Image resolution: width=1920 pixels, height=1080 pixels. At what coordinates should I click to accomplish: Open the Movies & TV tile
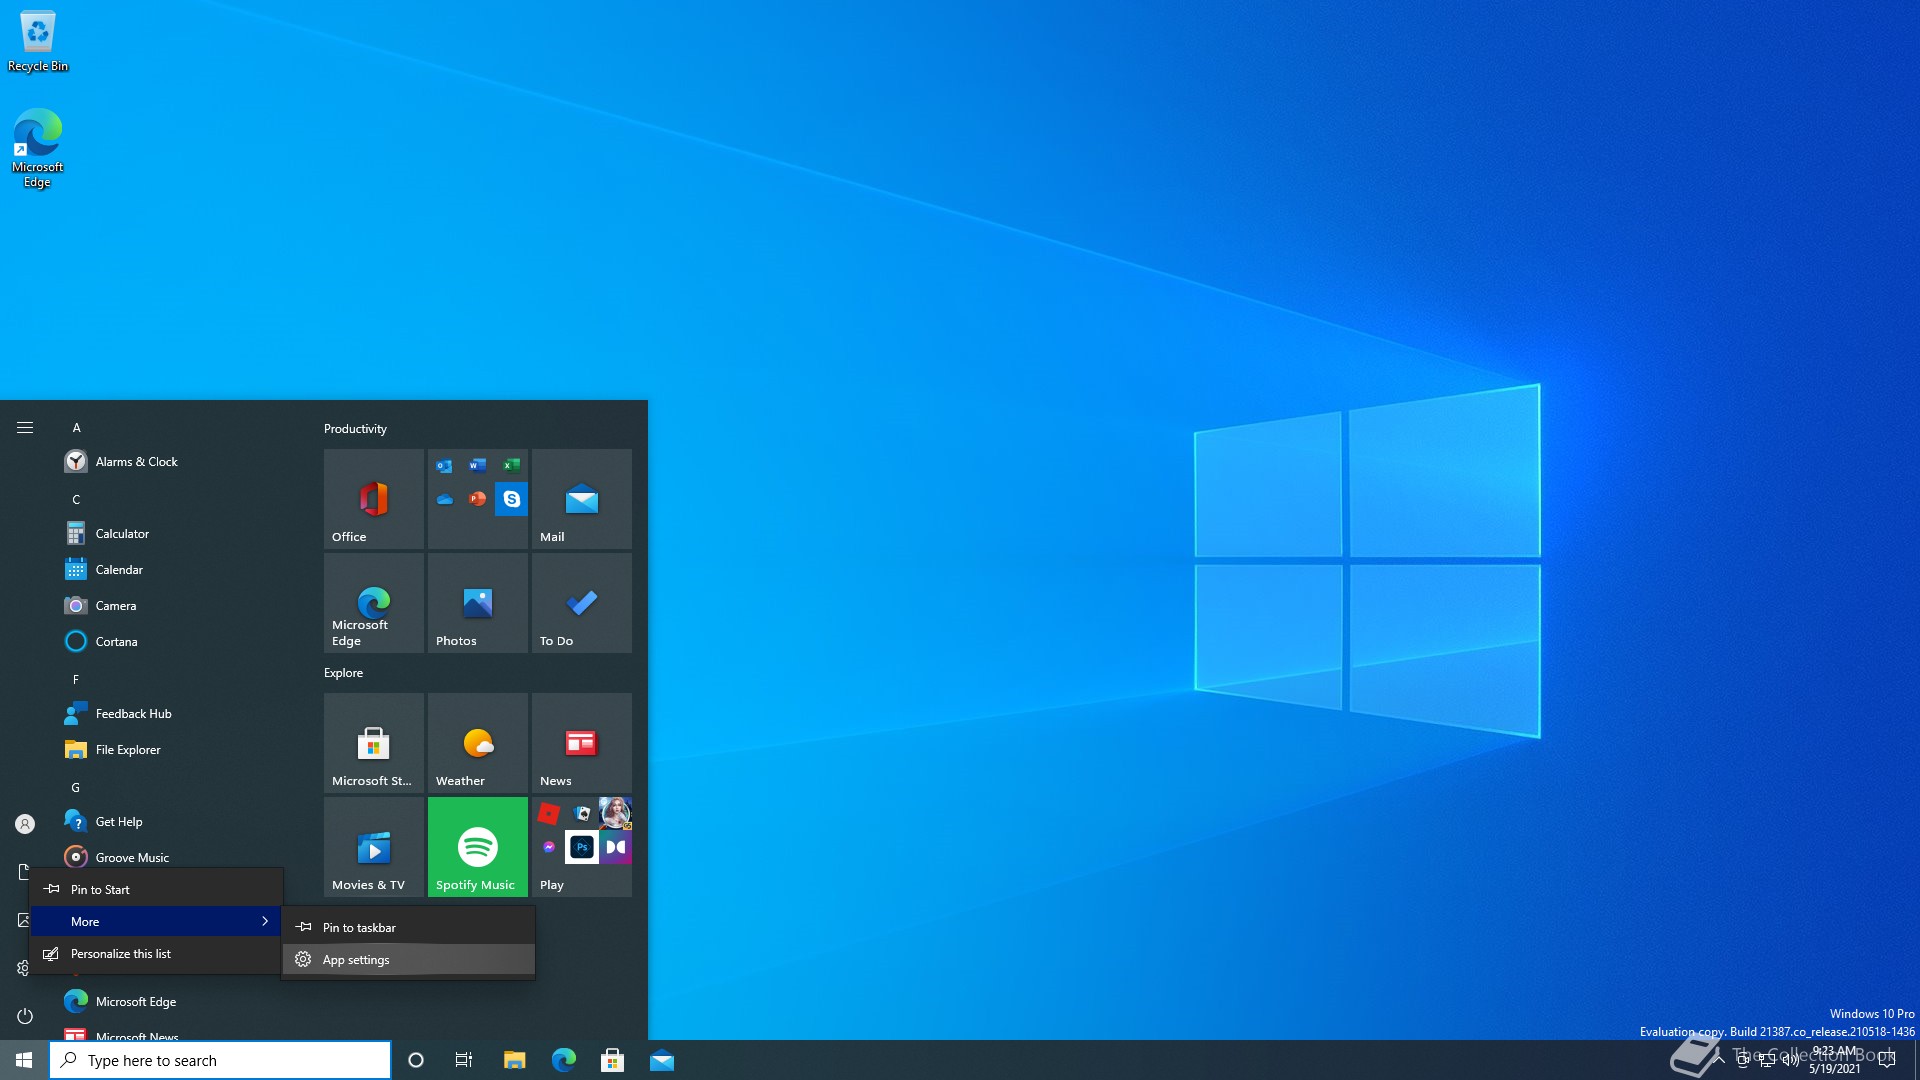click(x=374, y=847)
